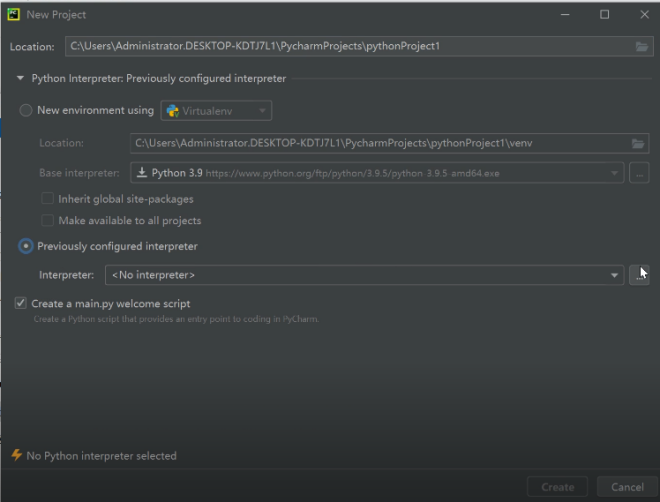Click the PyCharm logo in title bar

pyautogui.click(x=13, y=14)
